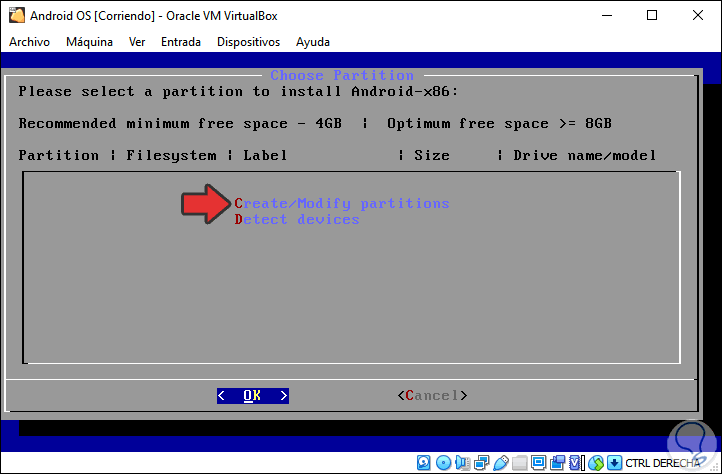Click the mouse integration status icon

click(596, 462)
